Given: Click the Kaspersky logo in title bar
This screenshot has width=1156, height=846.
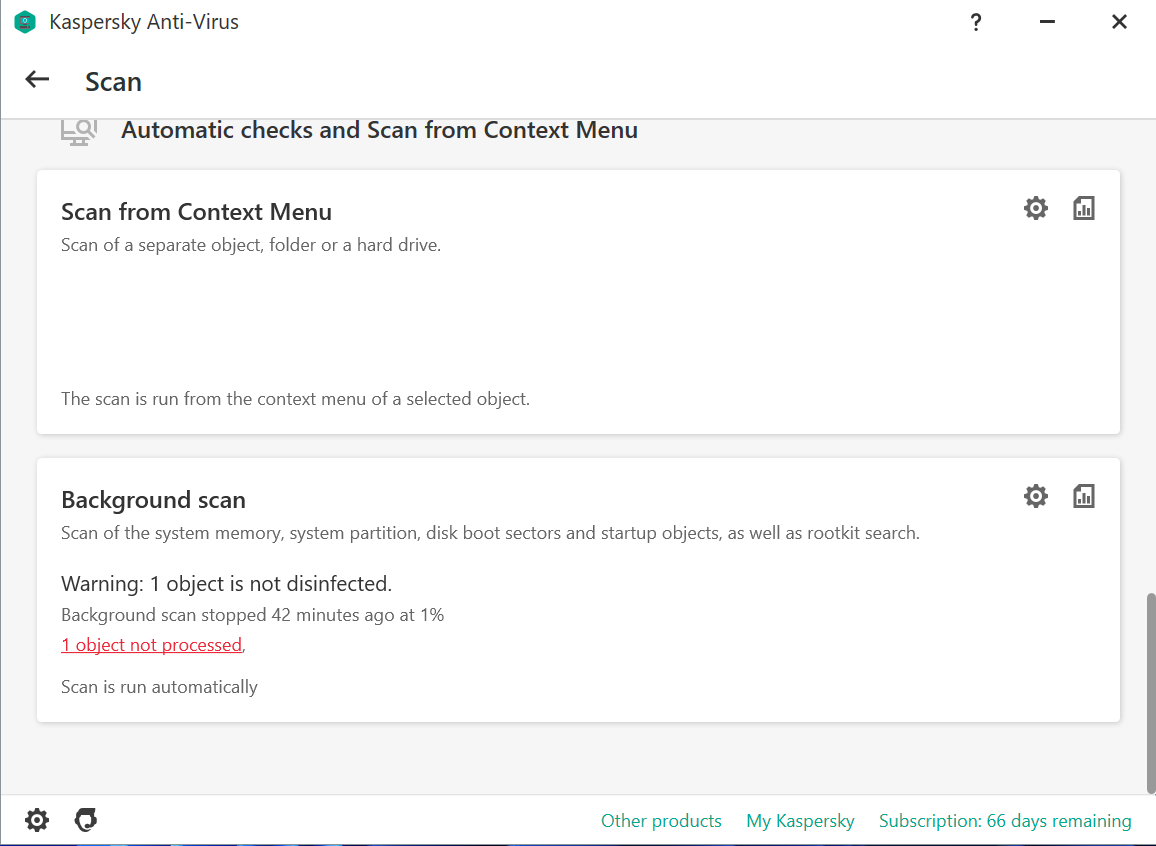Looking at the screenshot, I should tap(25, 22).
